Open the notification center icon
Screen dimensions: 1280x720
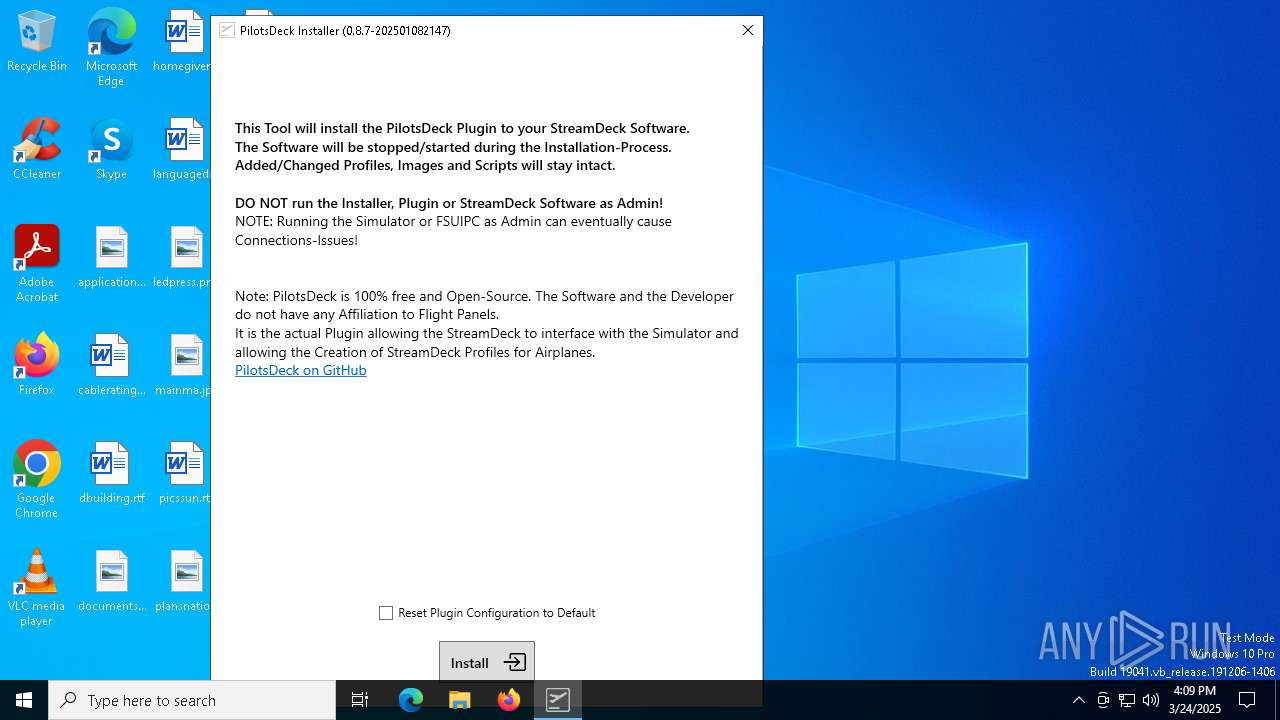point(1247,700)
